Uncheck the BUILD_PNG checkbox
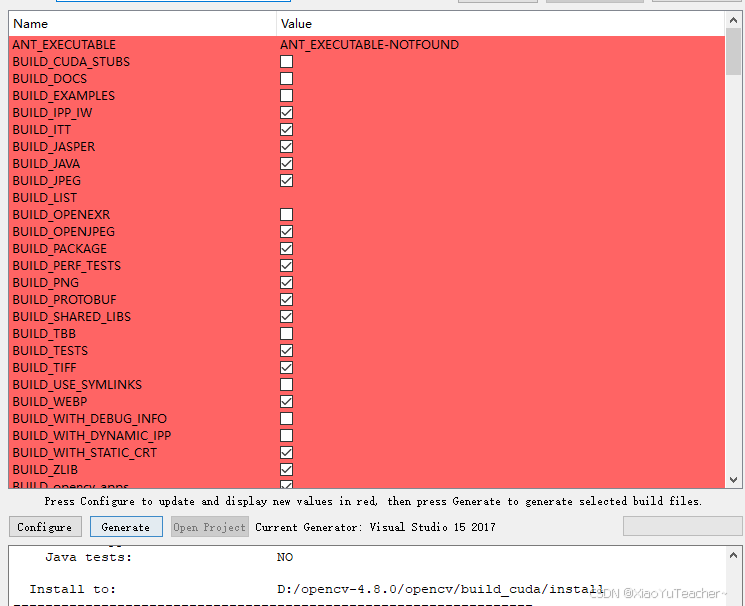Screen dimensions: 745x606 (287, 283)
